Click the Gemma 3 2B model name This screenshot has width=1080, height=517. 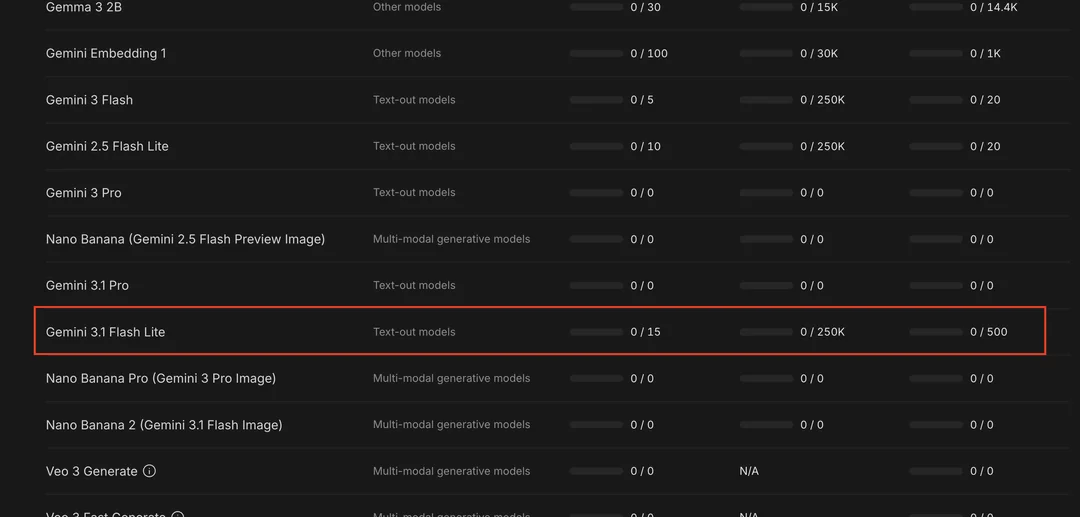[83, 7]
